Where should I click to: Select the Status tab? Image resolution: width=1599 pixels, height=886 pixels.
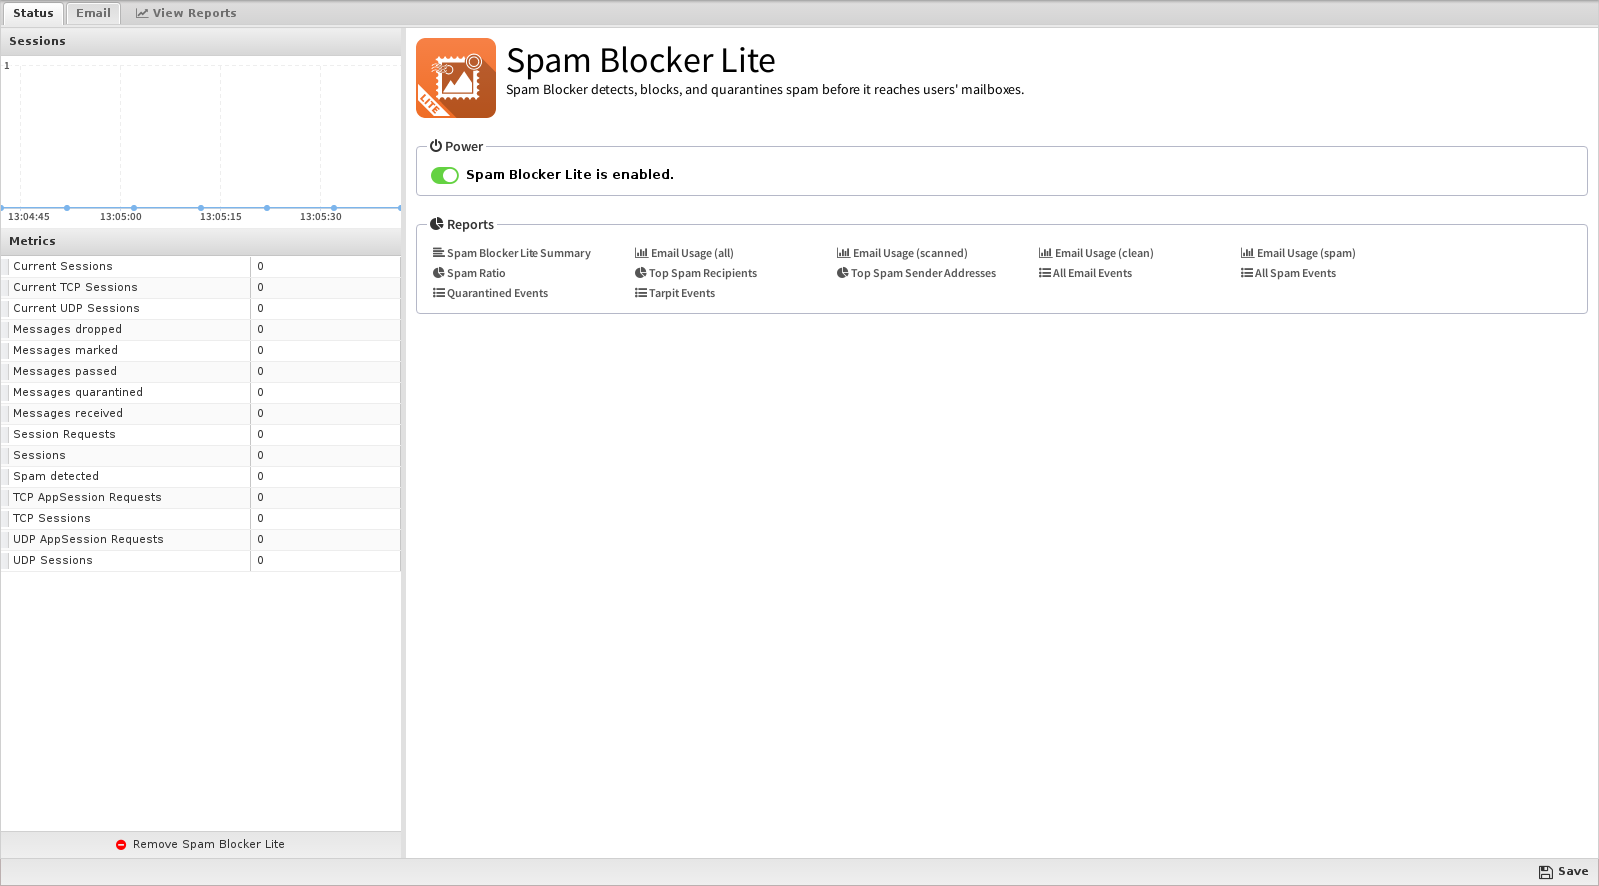coord(33,13)
